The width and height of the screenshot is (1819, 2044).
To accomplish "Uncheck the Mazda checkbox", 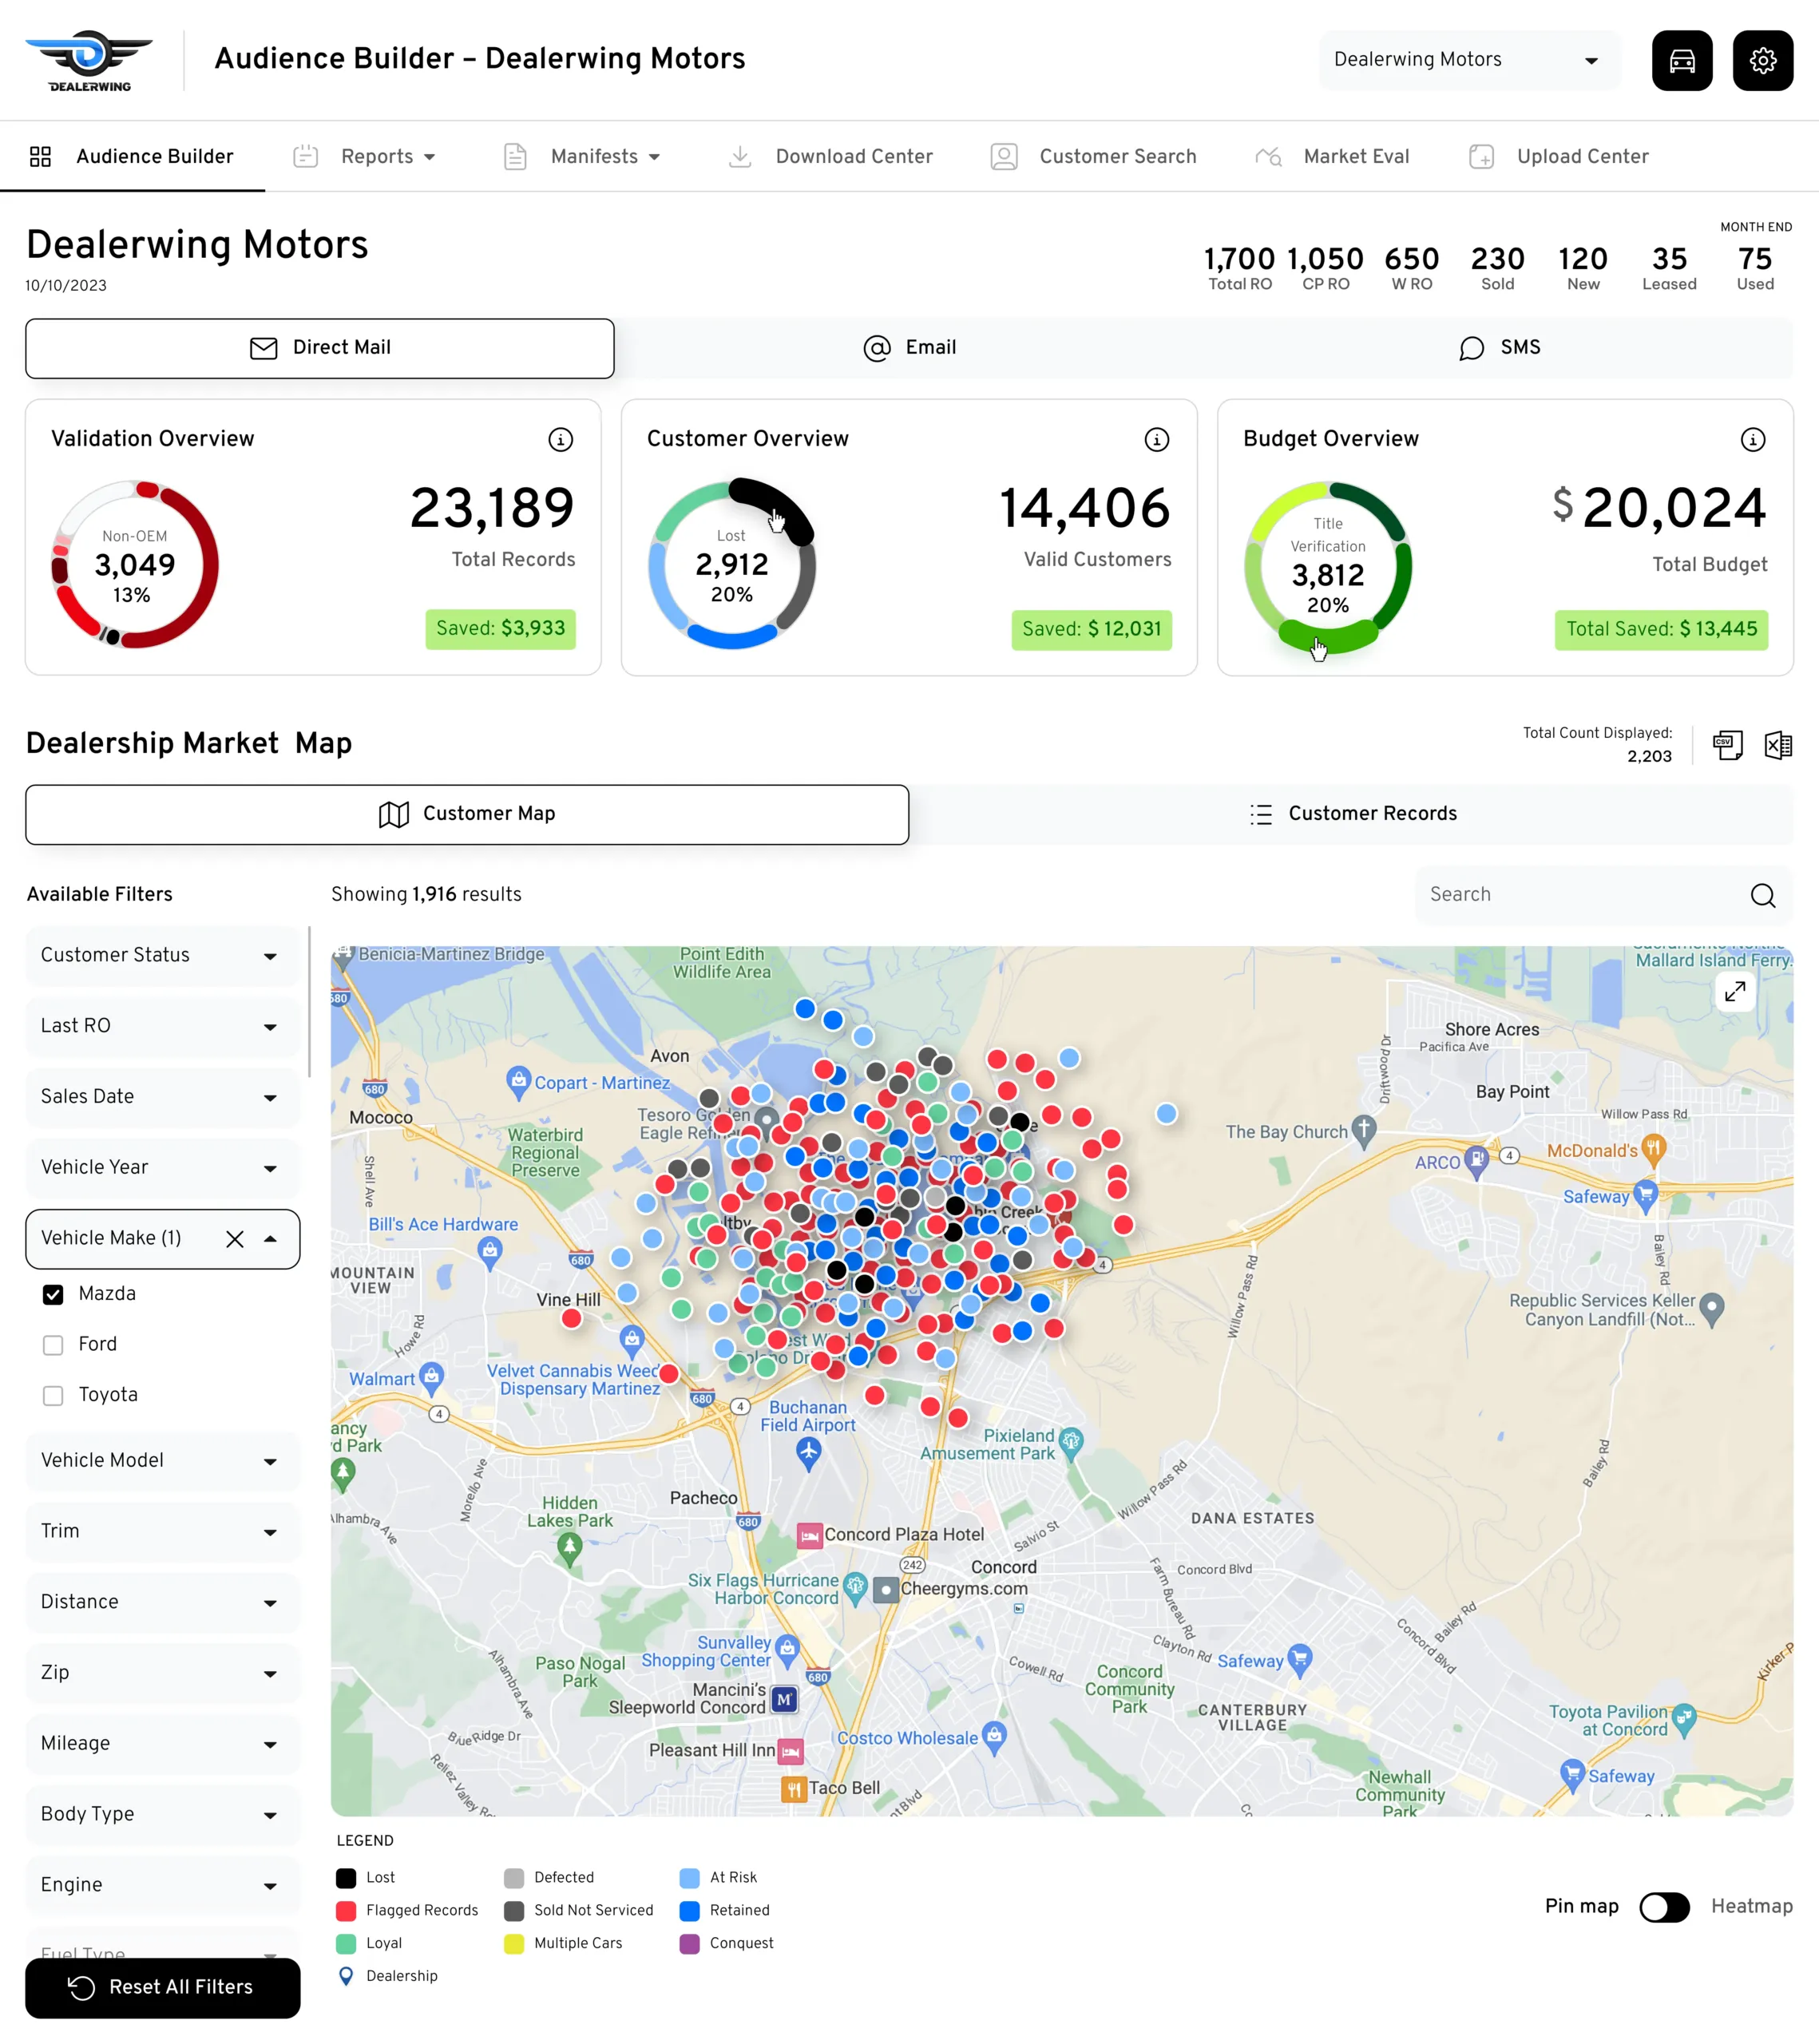I will pyautogui.click(x=53, y=1294).
